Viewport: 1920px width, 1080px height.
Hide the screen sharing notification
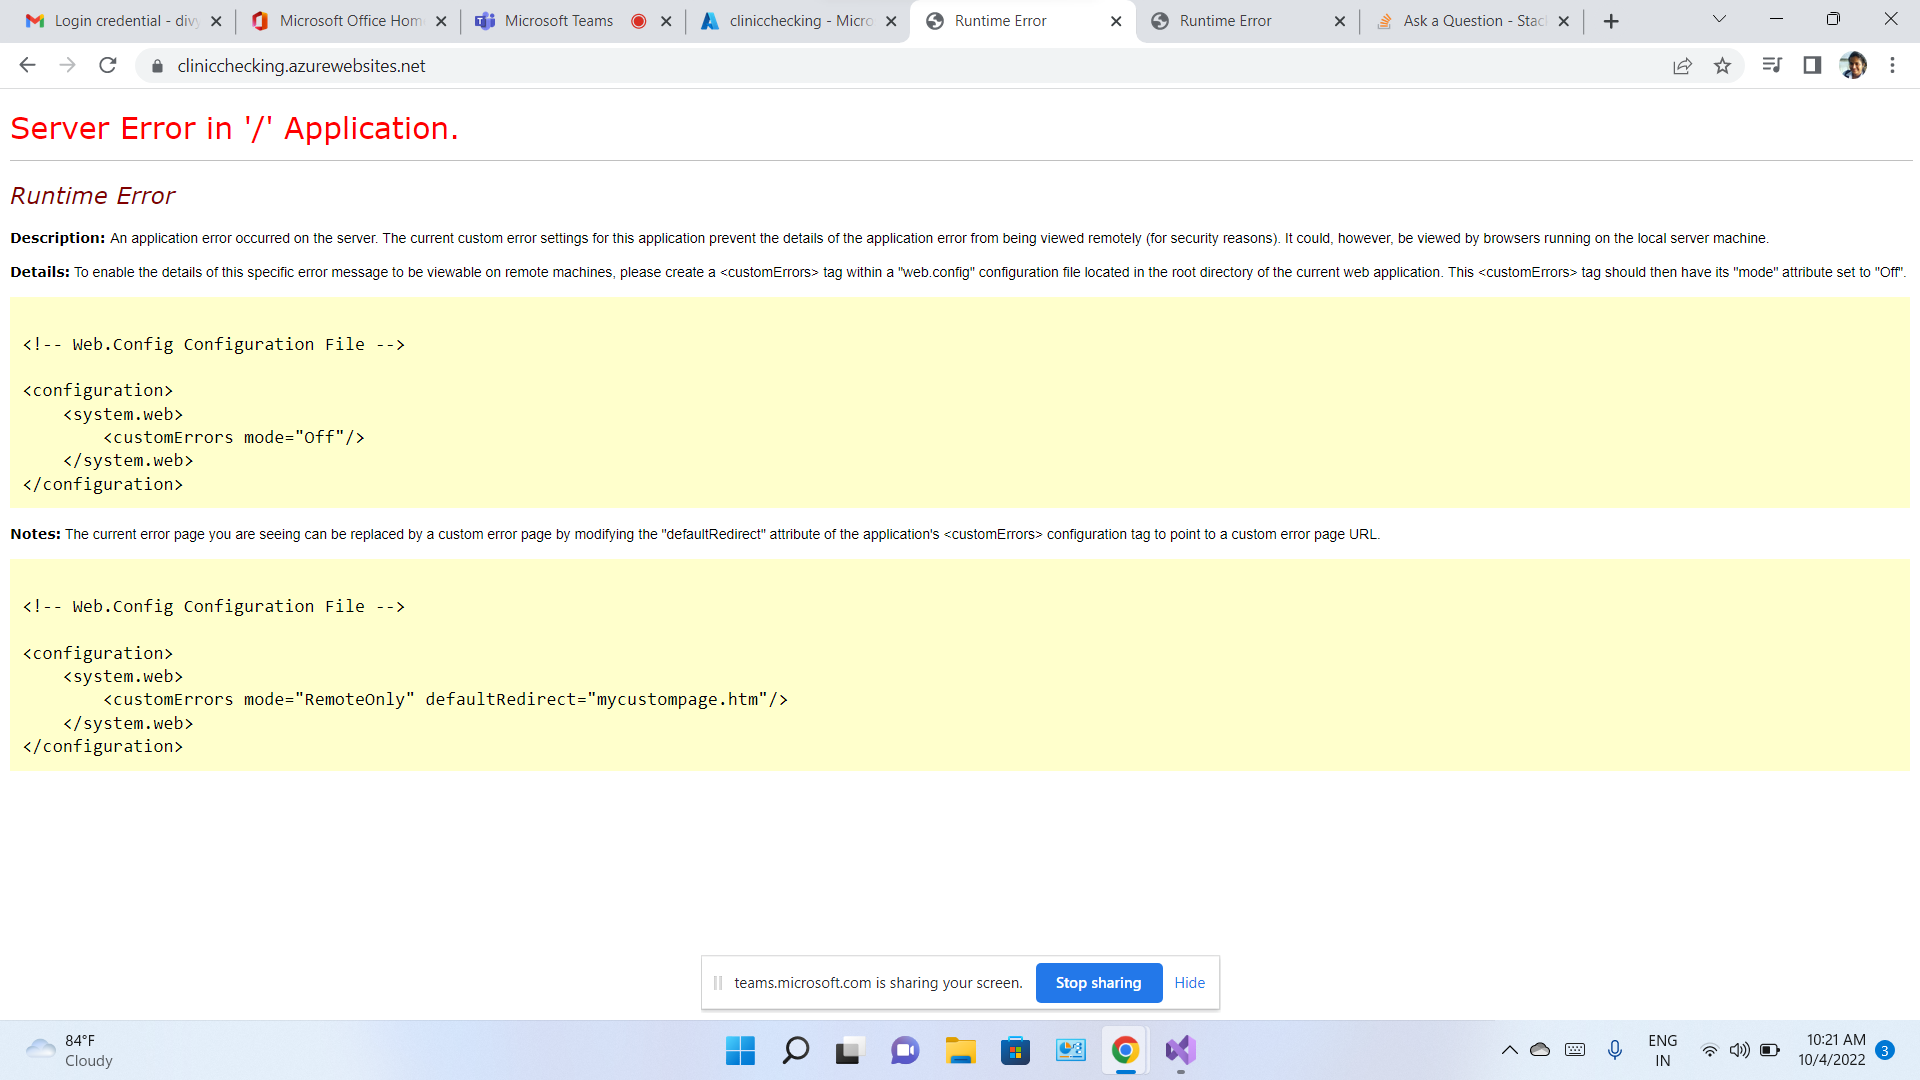tap(1189, 983)
